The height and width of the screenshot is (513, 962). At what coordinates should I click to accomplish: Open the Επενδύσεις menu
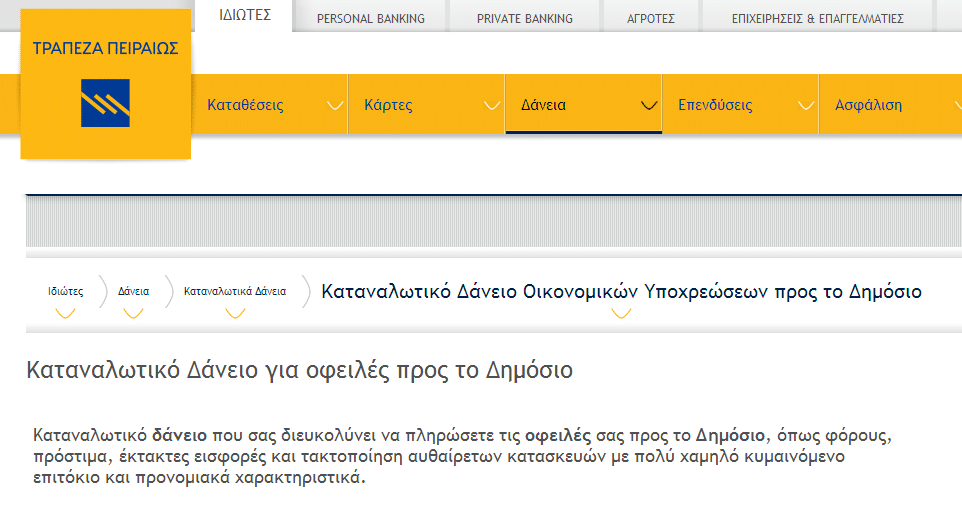[715, 105]
